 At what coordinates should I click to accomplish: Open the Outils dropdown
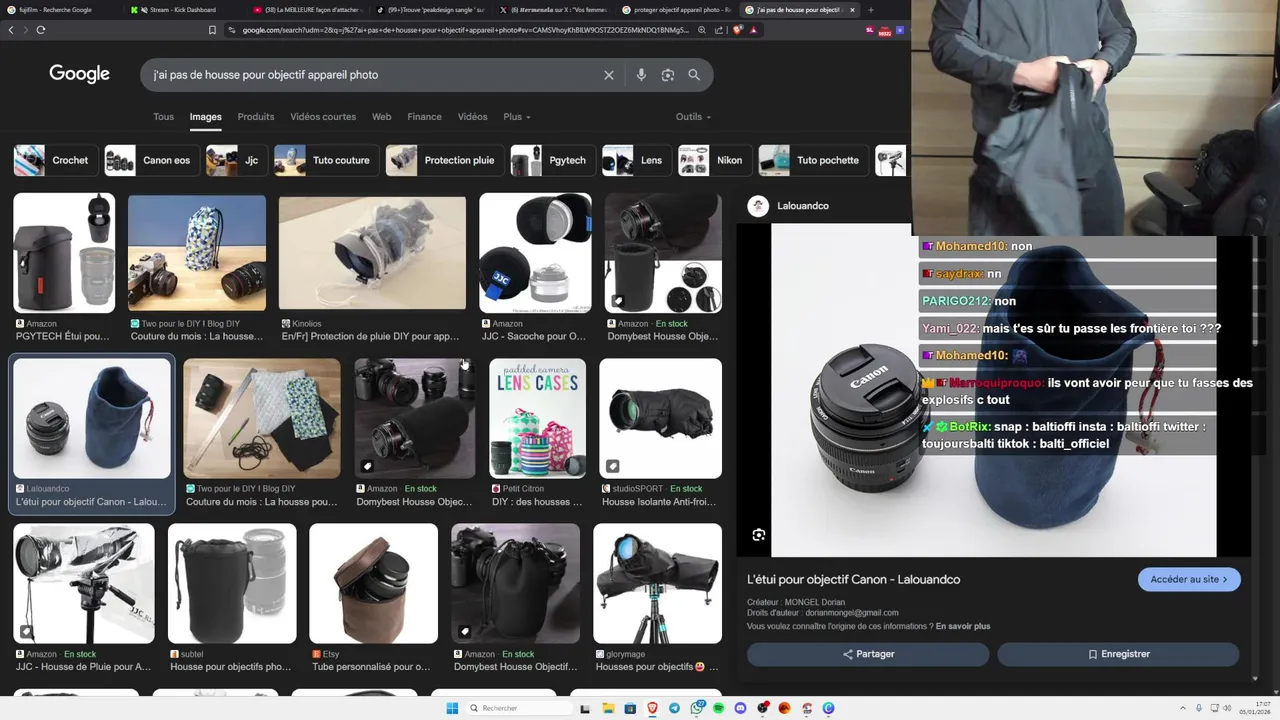pyautogui.click(x=693, y=117)
